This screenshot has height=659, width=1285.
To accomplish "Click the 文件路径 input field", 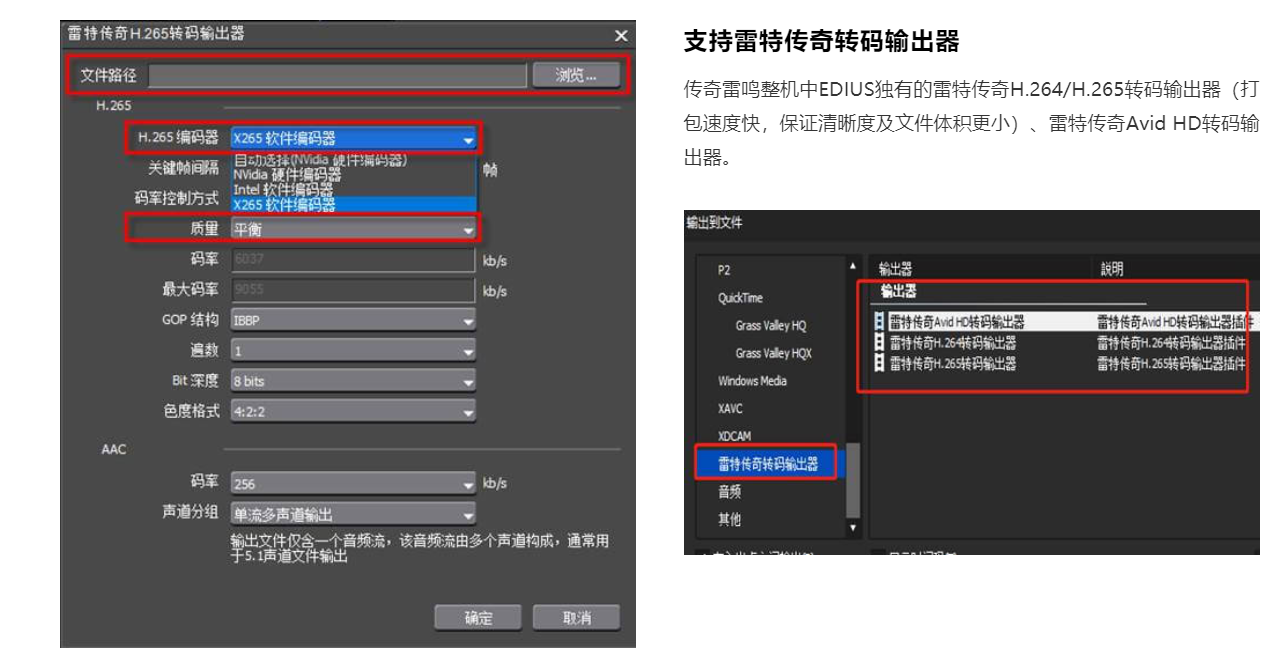I will click(338, 75).
